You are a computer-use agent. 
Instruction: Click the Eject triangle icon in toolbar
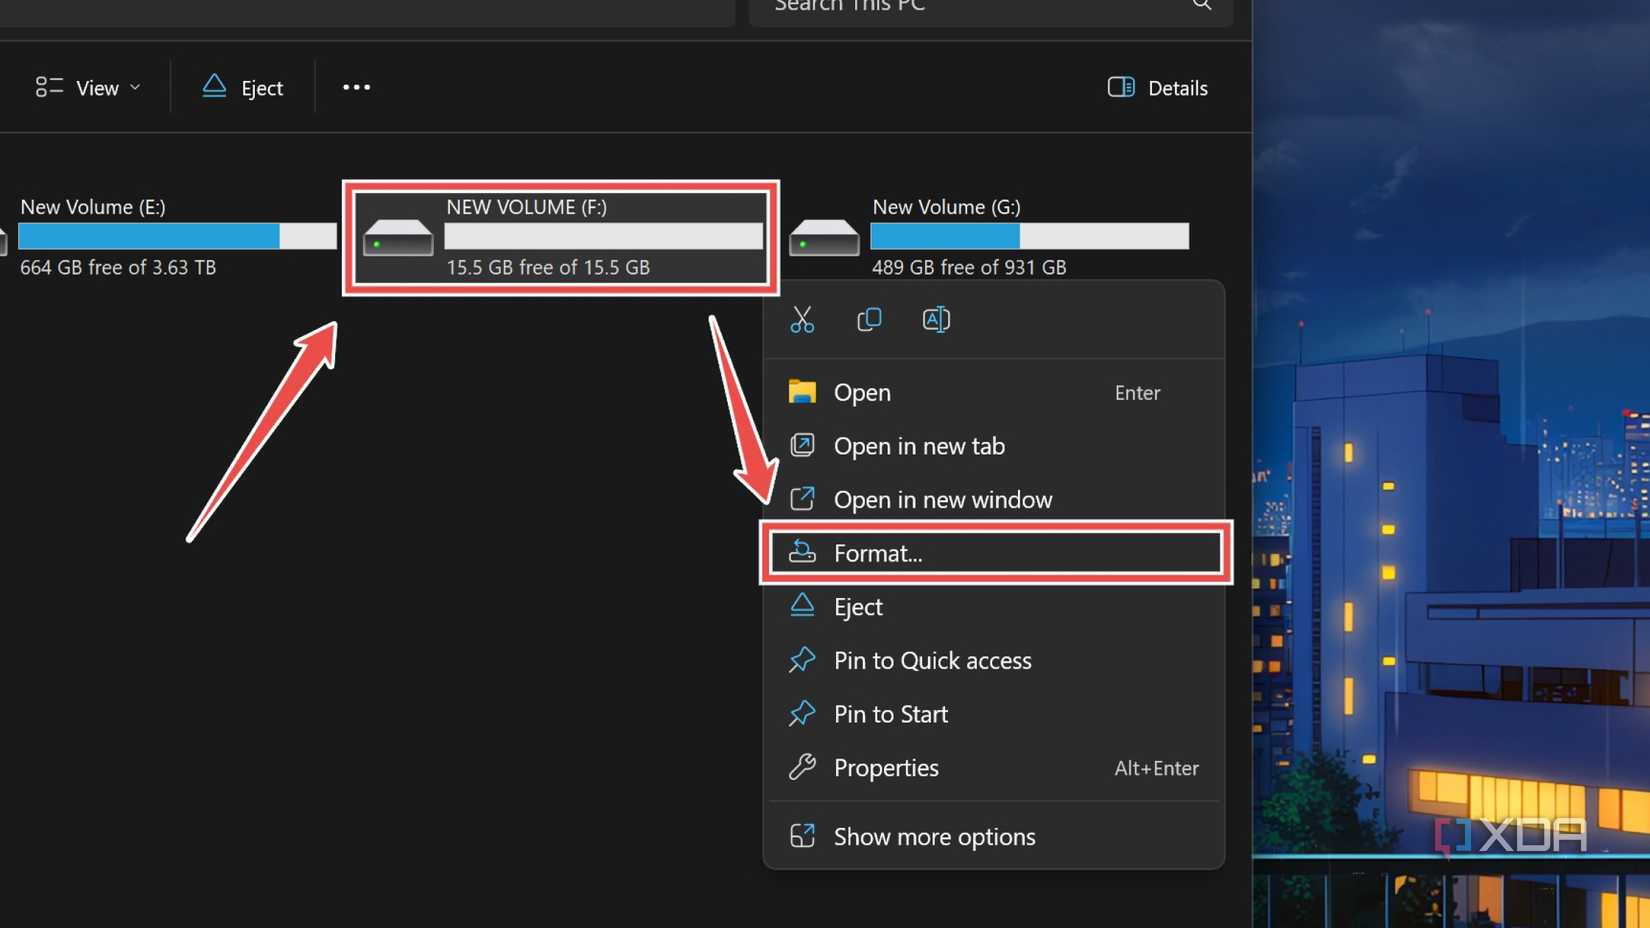(x=214, y=87)
